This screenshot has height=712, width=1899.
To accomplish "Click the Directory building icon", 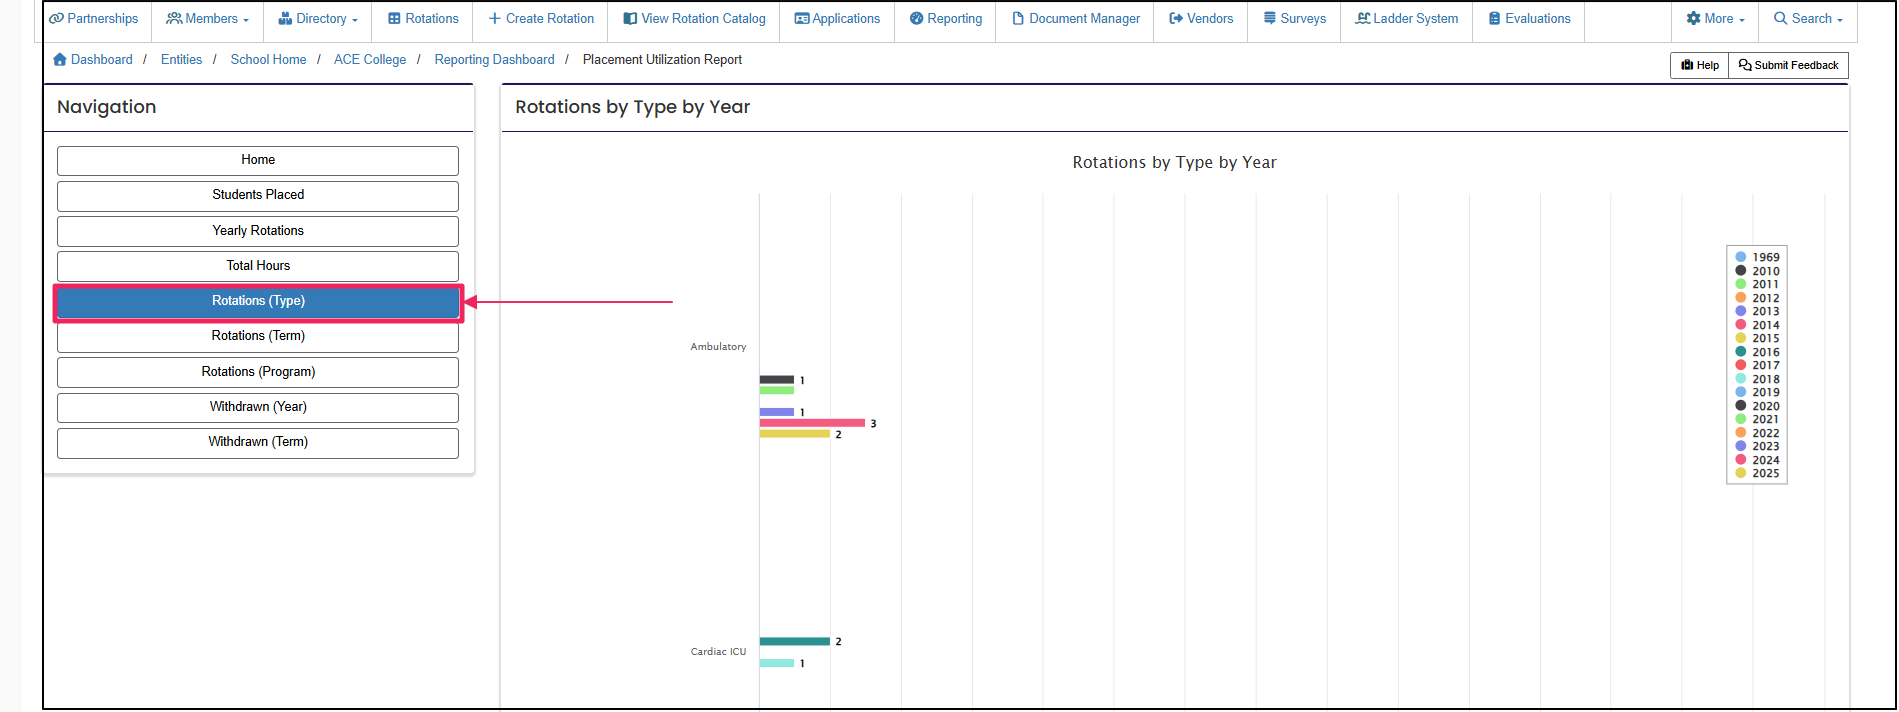I will 285,19.
